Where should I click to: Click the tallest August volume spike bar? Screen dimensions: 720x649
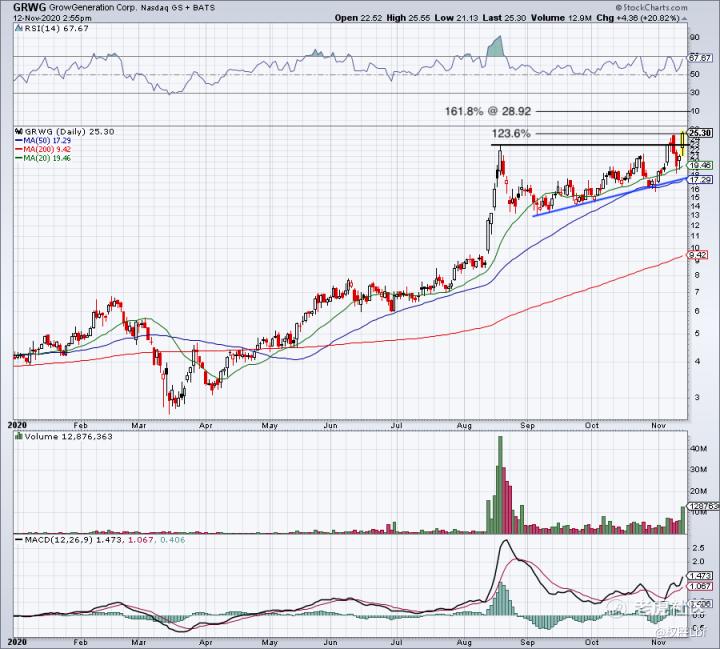[501, 485]
